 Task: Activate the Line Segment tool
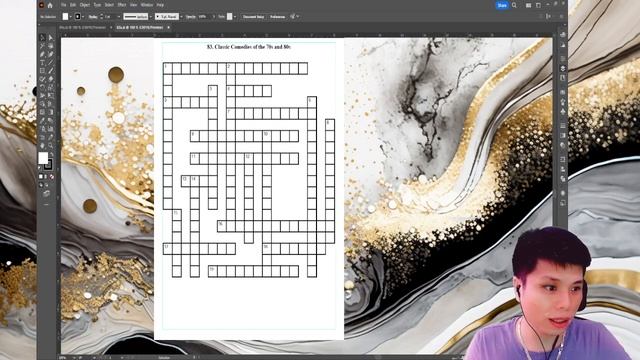(x=51, y=62)
